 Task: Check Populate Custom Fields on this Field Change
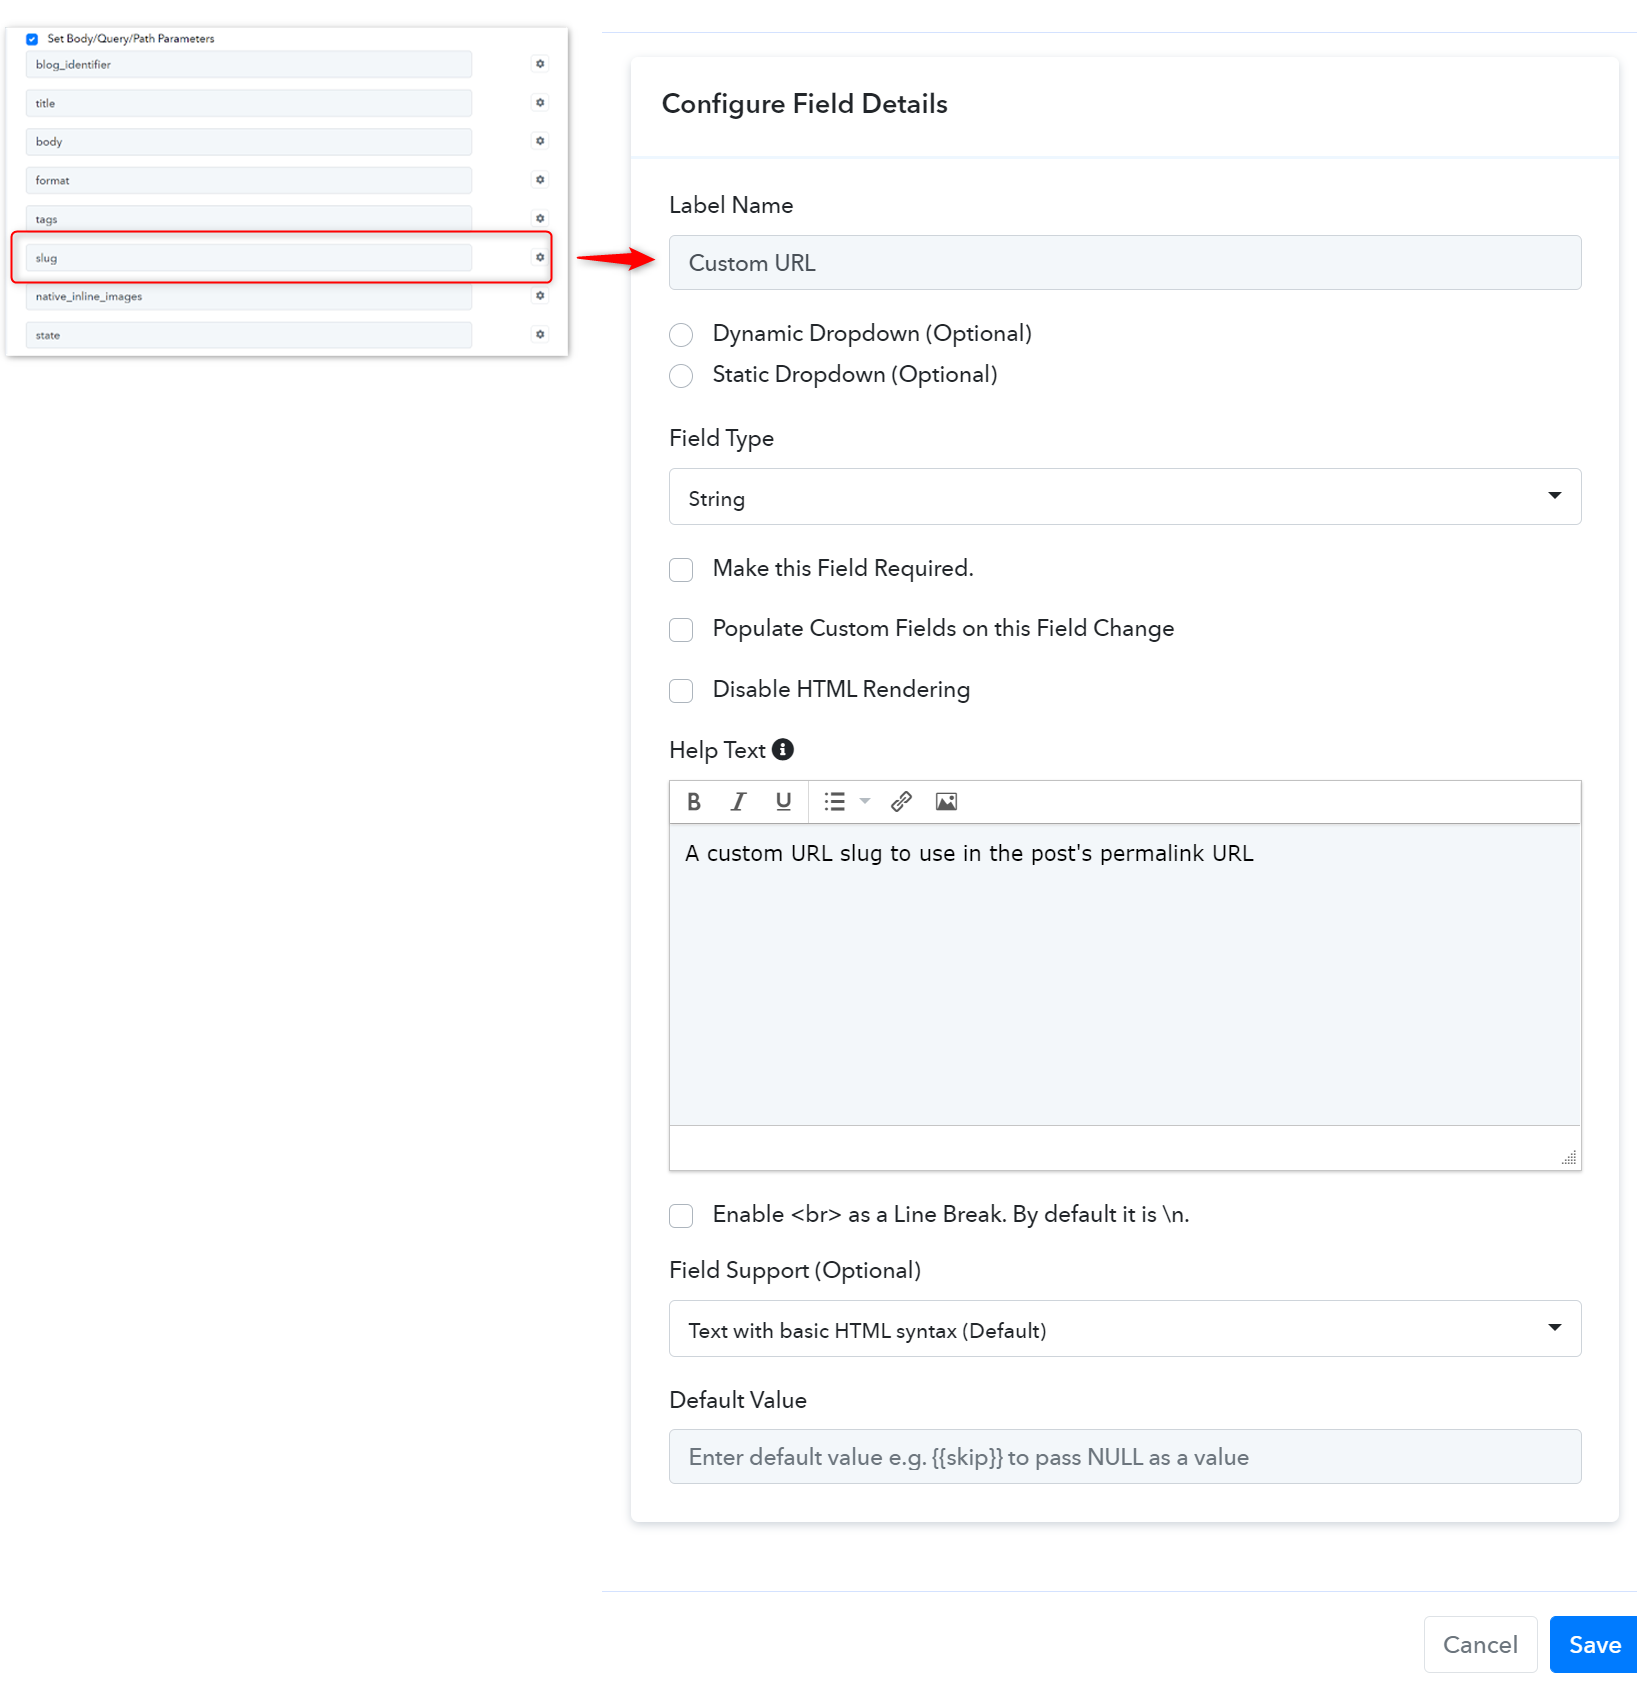point(681,630)
